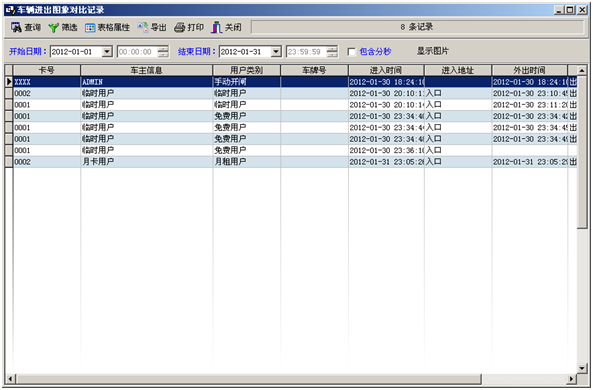Select the XXXX card number cell
The image size is (593, 390).
coord(47,82)
